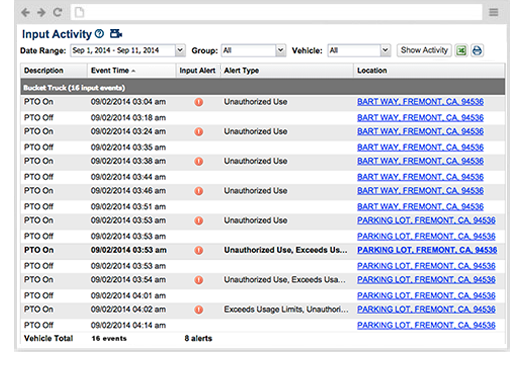The image size is (524, 368).
Task: Sort by the Description column header
Action: 54,71
